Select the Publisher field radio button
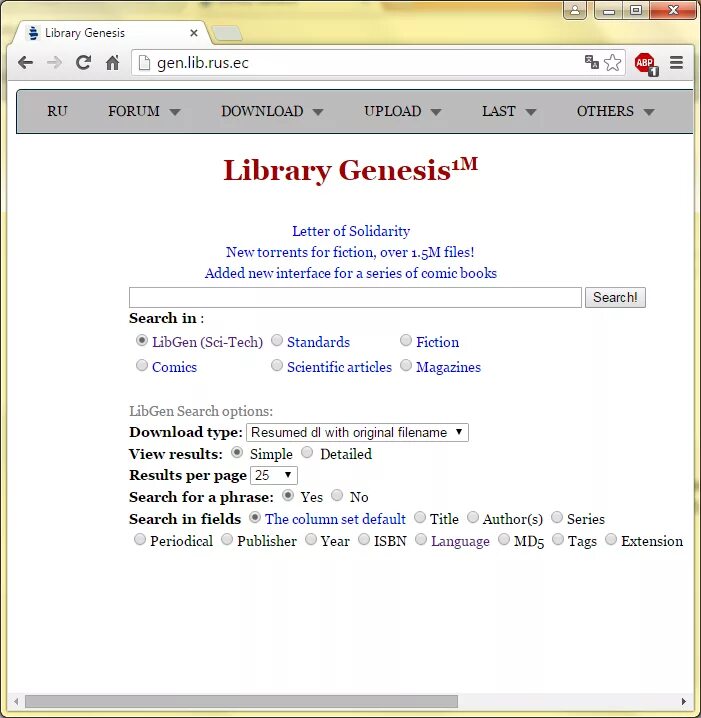701x718 pixels. [227, 539]
